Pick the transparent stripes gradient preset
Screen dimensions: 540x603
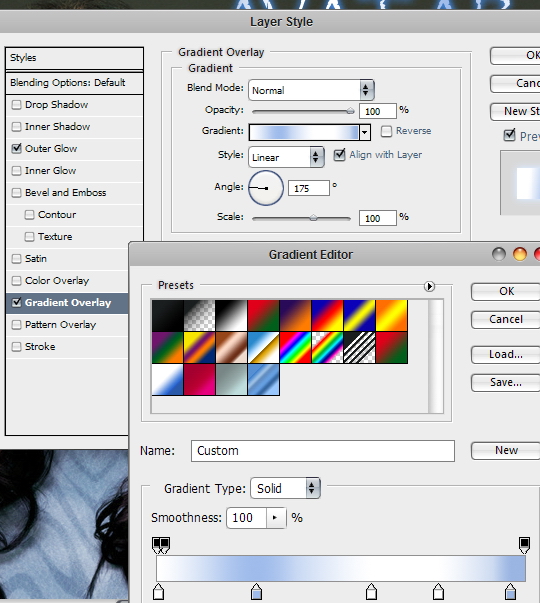pyautogui.click(x=359, y=348)
